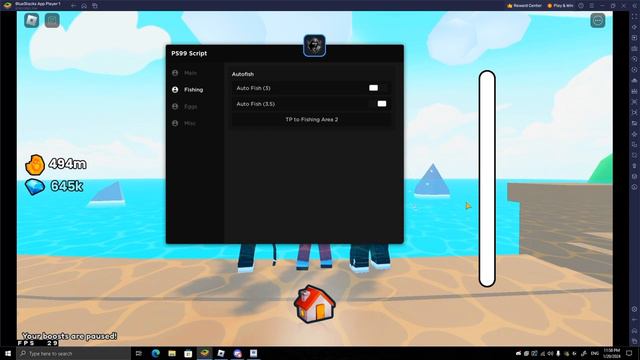Open the Main tab in PS99 Script
This screenshot has height=360, width=640.
pyautogui.click(x=190, y=73)
